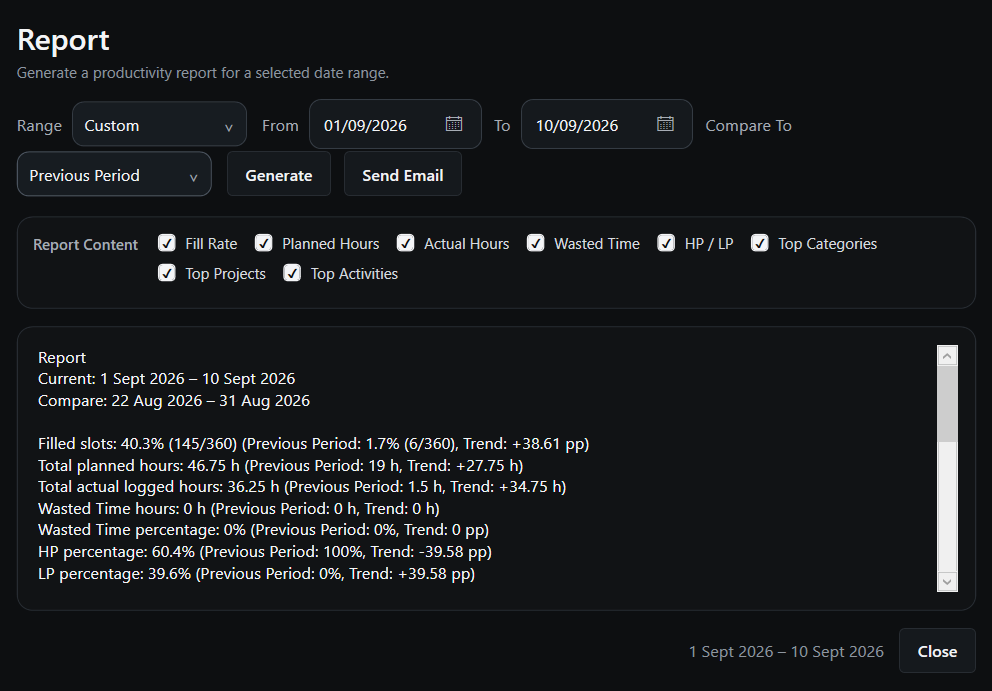Viewport: 992px width, 691px height.
Task: Click the 'LP percentage: 39.6%' line
Action: click(256, 573)
